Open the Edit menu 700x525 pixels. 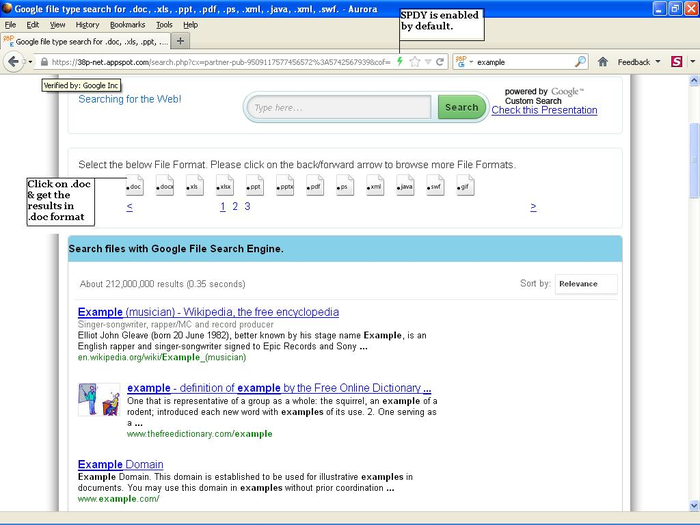pyautogui.click(x=33, y=25)
